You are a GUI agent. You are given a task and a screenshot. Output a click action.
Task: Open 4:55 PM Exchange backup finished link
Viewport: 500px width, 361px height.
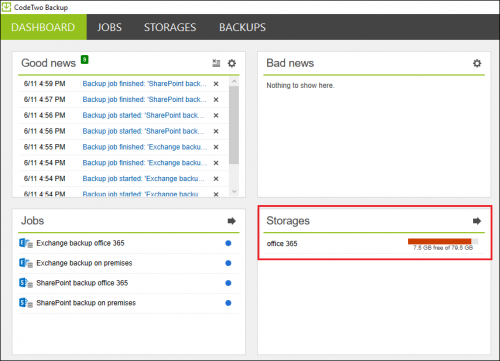[x=145, y=147]
